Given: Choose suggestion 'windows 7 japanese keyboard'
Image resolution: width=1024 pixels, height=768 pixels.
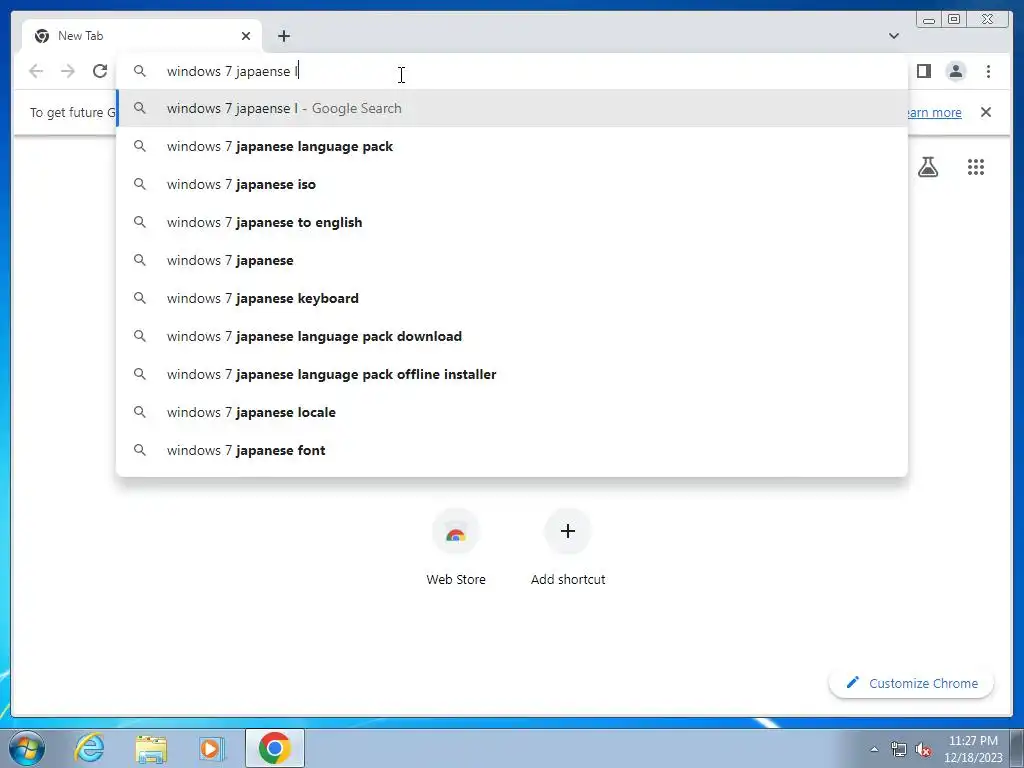Looking at the screenshot, I should [x=512, y=298].
